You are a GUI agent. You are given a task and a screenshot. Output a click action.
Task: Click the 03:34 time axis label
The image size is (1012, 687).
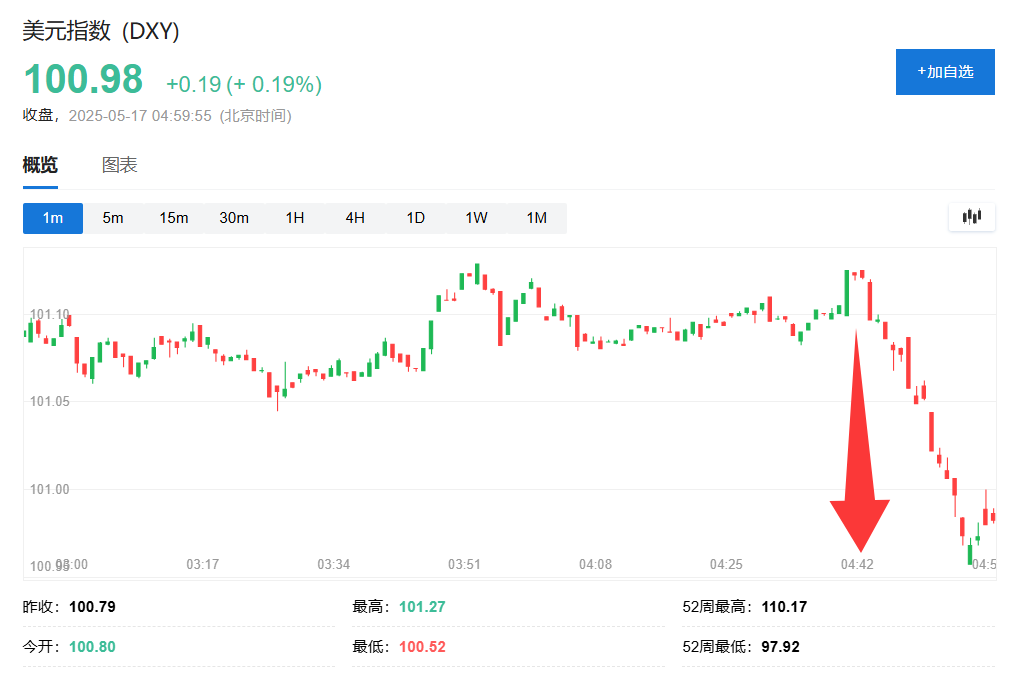tap(334, 564)
